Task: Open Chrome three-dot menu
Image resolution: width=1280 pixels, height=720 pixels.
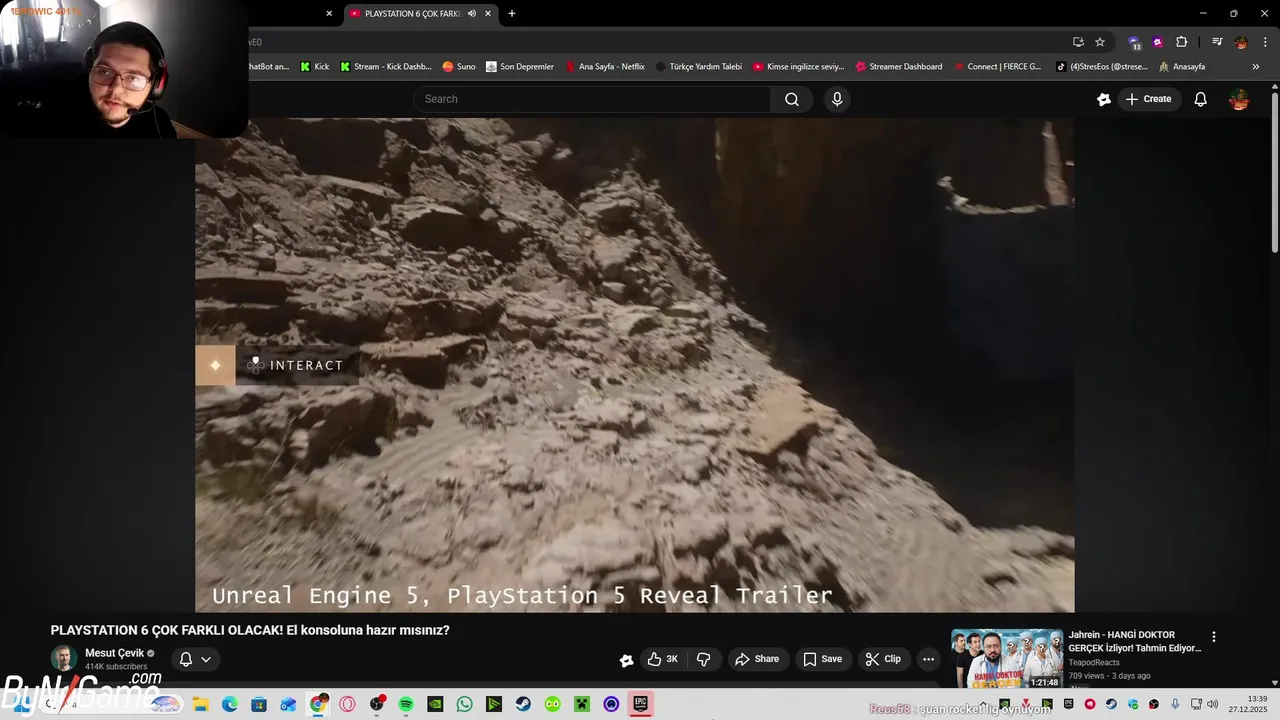Action: (1265, 42)
